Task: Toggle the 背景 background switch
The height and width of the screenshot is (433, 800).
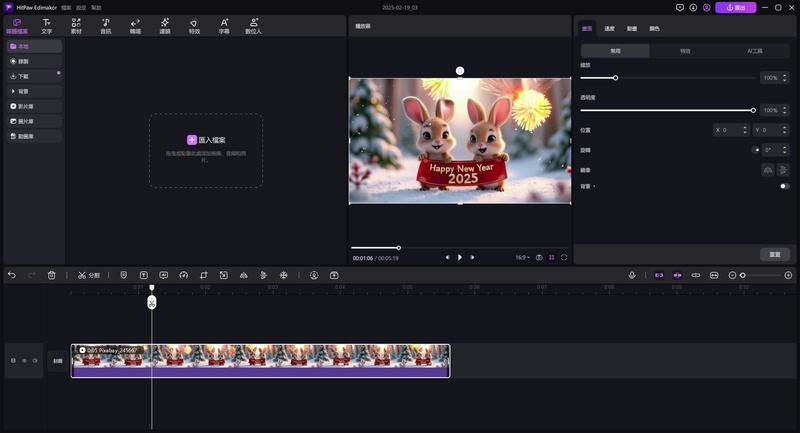Action: pos(783,186)
